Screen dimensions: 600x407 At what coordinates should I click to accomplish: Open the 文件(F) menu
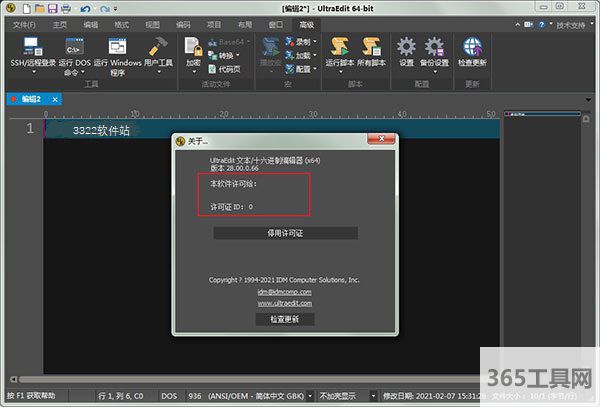(x=24, y=23)
